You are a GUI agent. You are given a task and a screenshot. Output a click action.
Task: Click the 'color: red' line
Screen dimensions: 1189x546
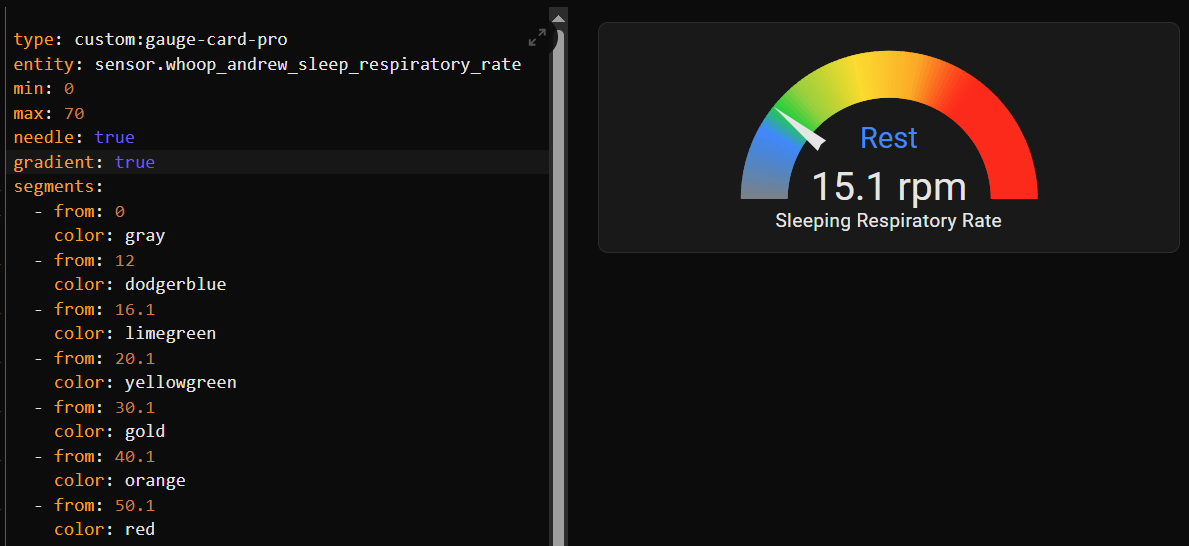click(x=105, y=529)
